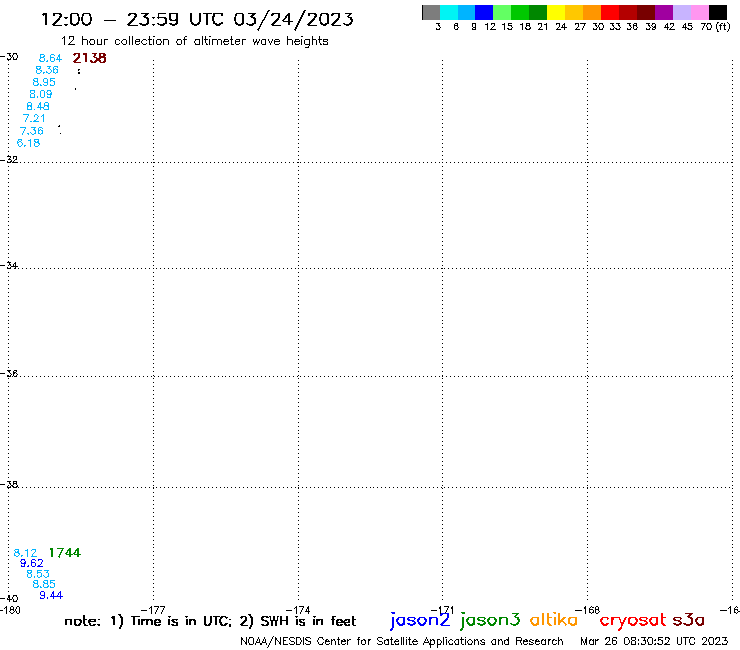Select the light green legend swatch for 12-15 ft

coord(502,12)
